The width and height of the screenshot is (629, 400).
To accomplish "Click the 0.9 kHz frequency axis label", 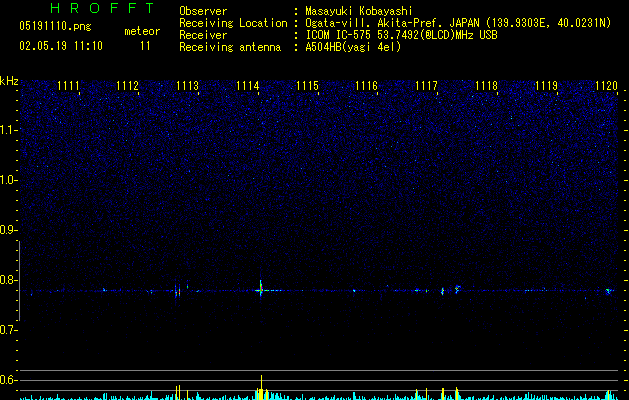I will pos(8,230).
